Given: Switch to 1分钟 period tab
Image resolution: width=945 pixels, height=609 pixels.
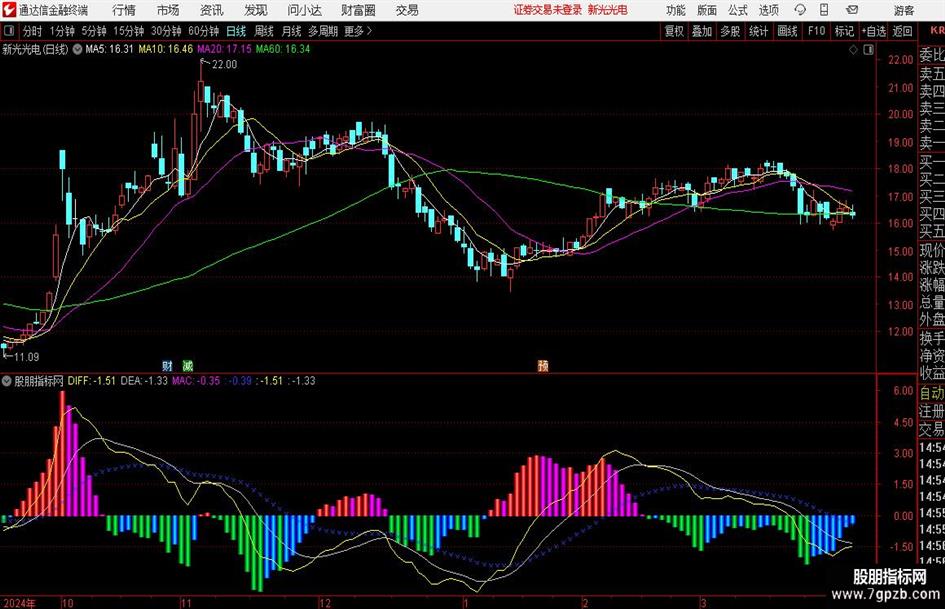Looking at the screenshot, I should pyautogui.click(x=62, y=31).
